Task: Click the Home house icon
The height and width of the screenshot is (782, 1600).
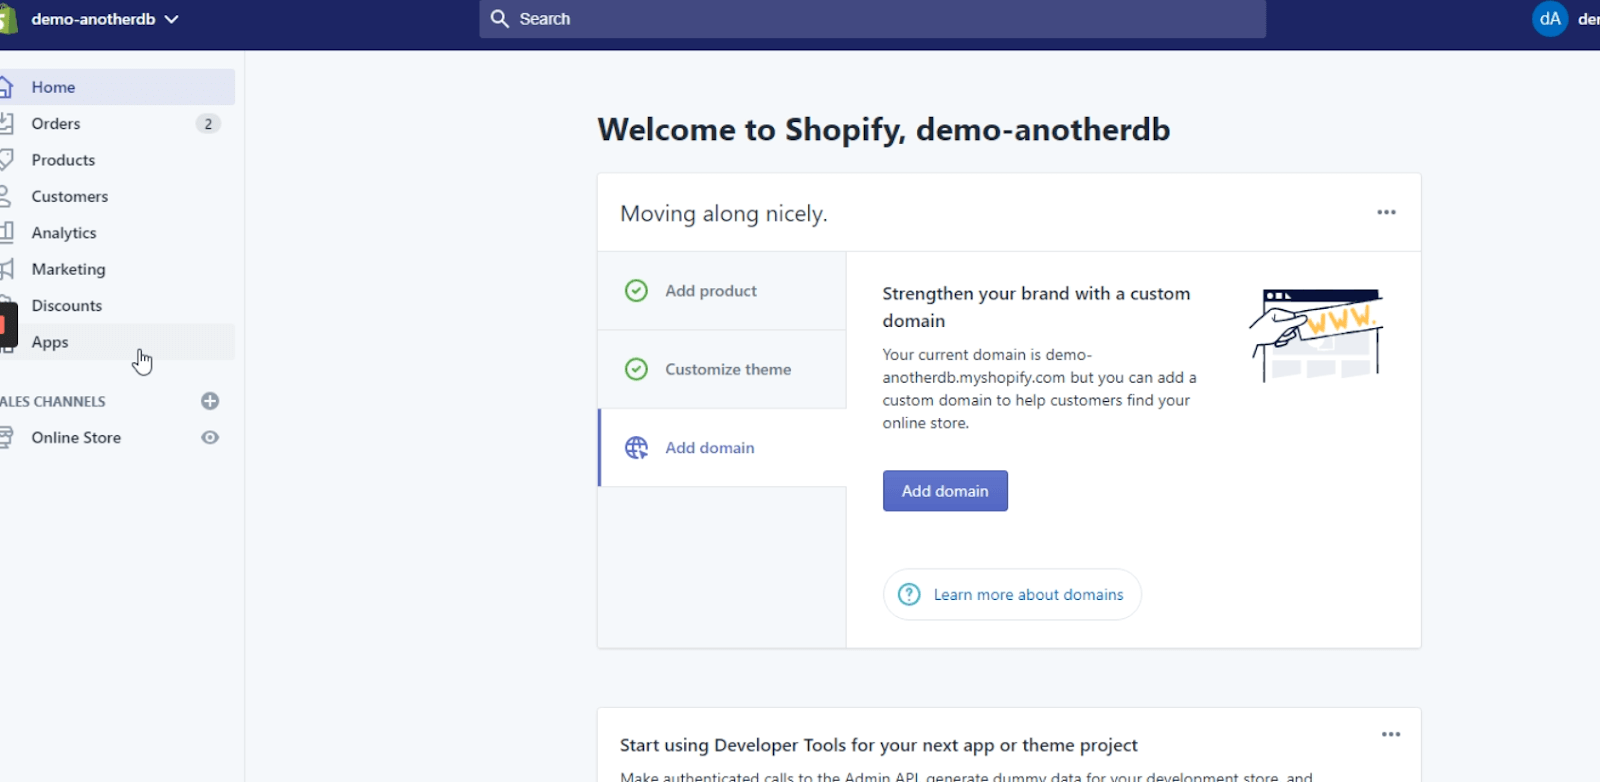Action: pyautogui.click(x=5, y=87)
